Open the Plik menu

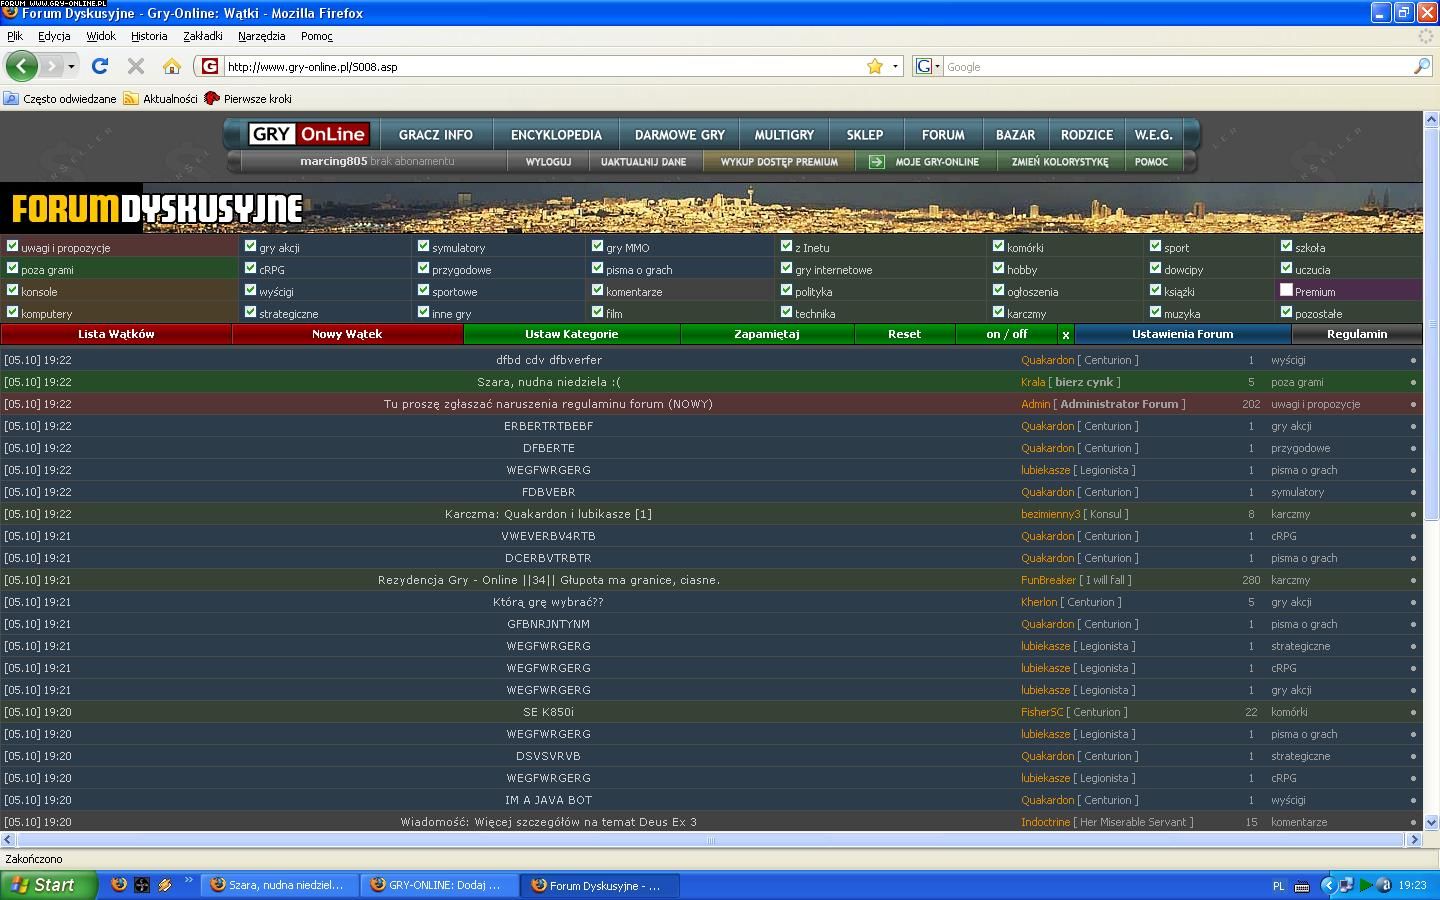pos(15,36)
